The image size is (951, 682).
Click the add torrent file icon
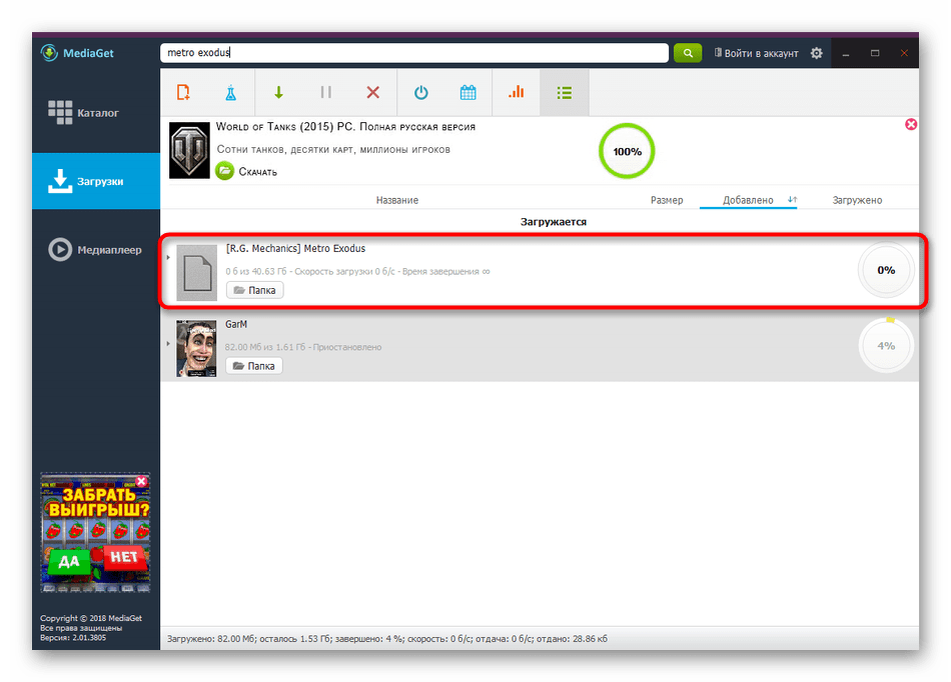click(x=183, y=92)
